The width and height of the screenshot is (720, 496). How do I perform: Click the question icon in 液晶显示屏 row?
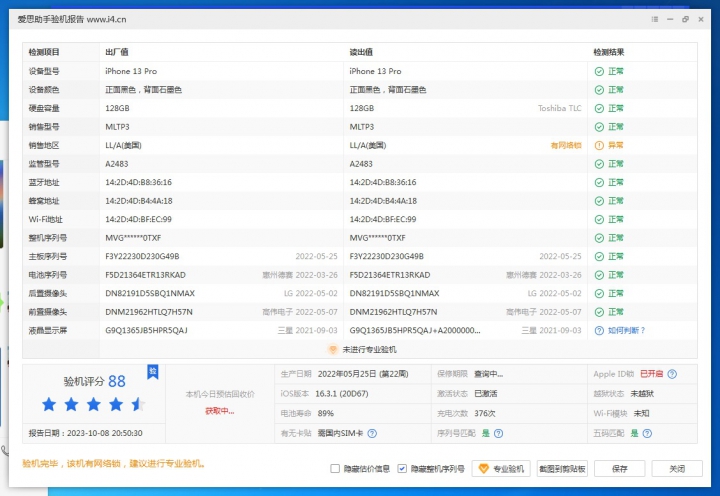(x=599, y=330)
